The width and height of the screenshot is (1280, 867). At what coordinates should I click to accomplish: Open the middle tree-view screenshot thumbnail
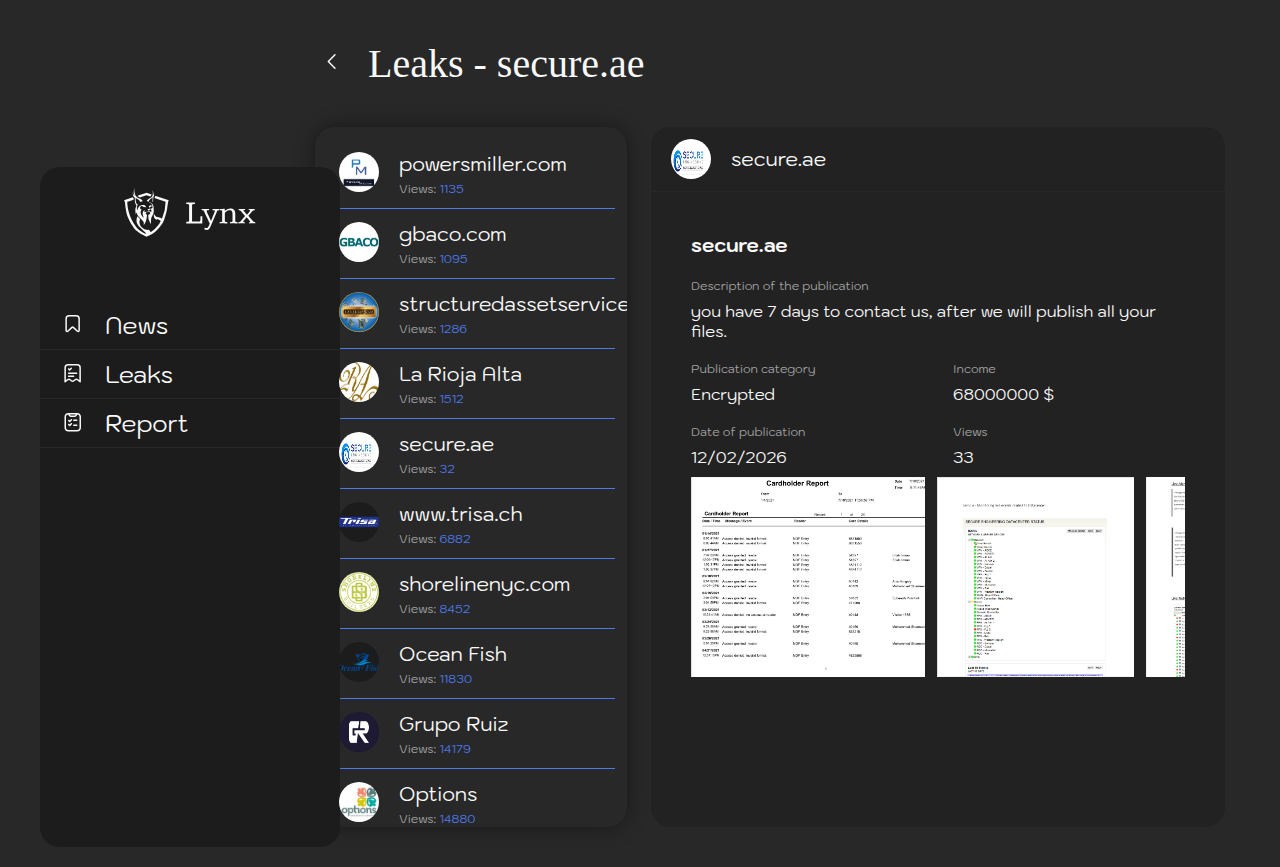pos(1035,577)
